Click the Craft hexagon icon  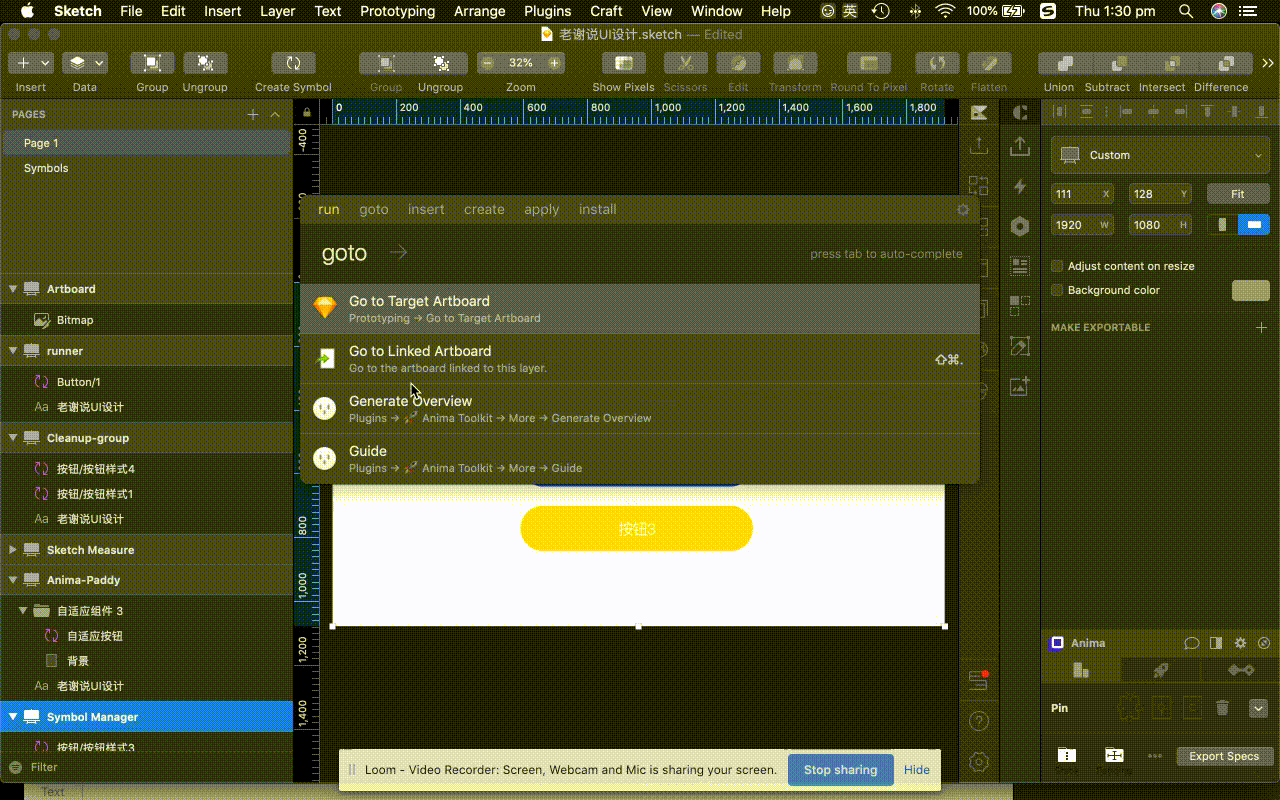coord(1019,226)
